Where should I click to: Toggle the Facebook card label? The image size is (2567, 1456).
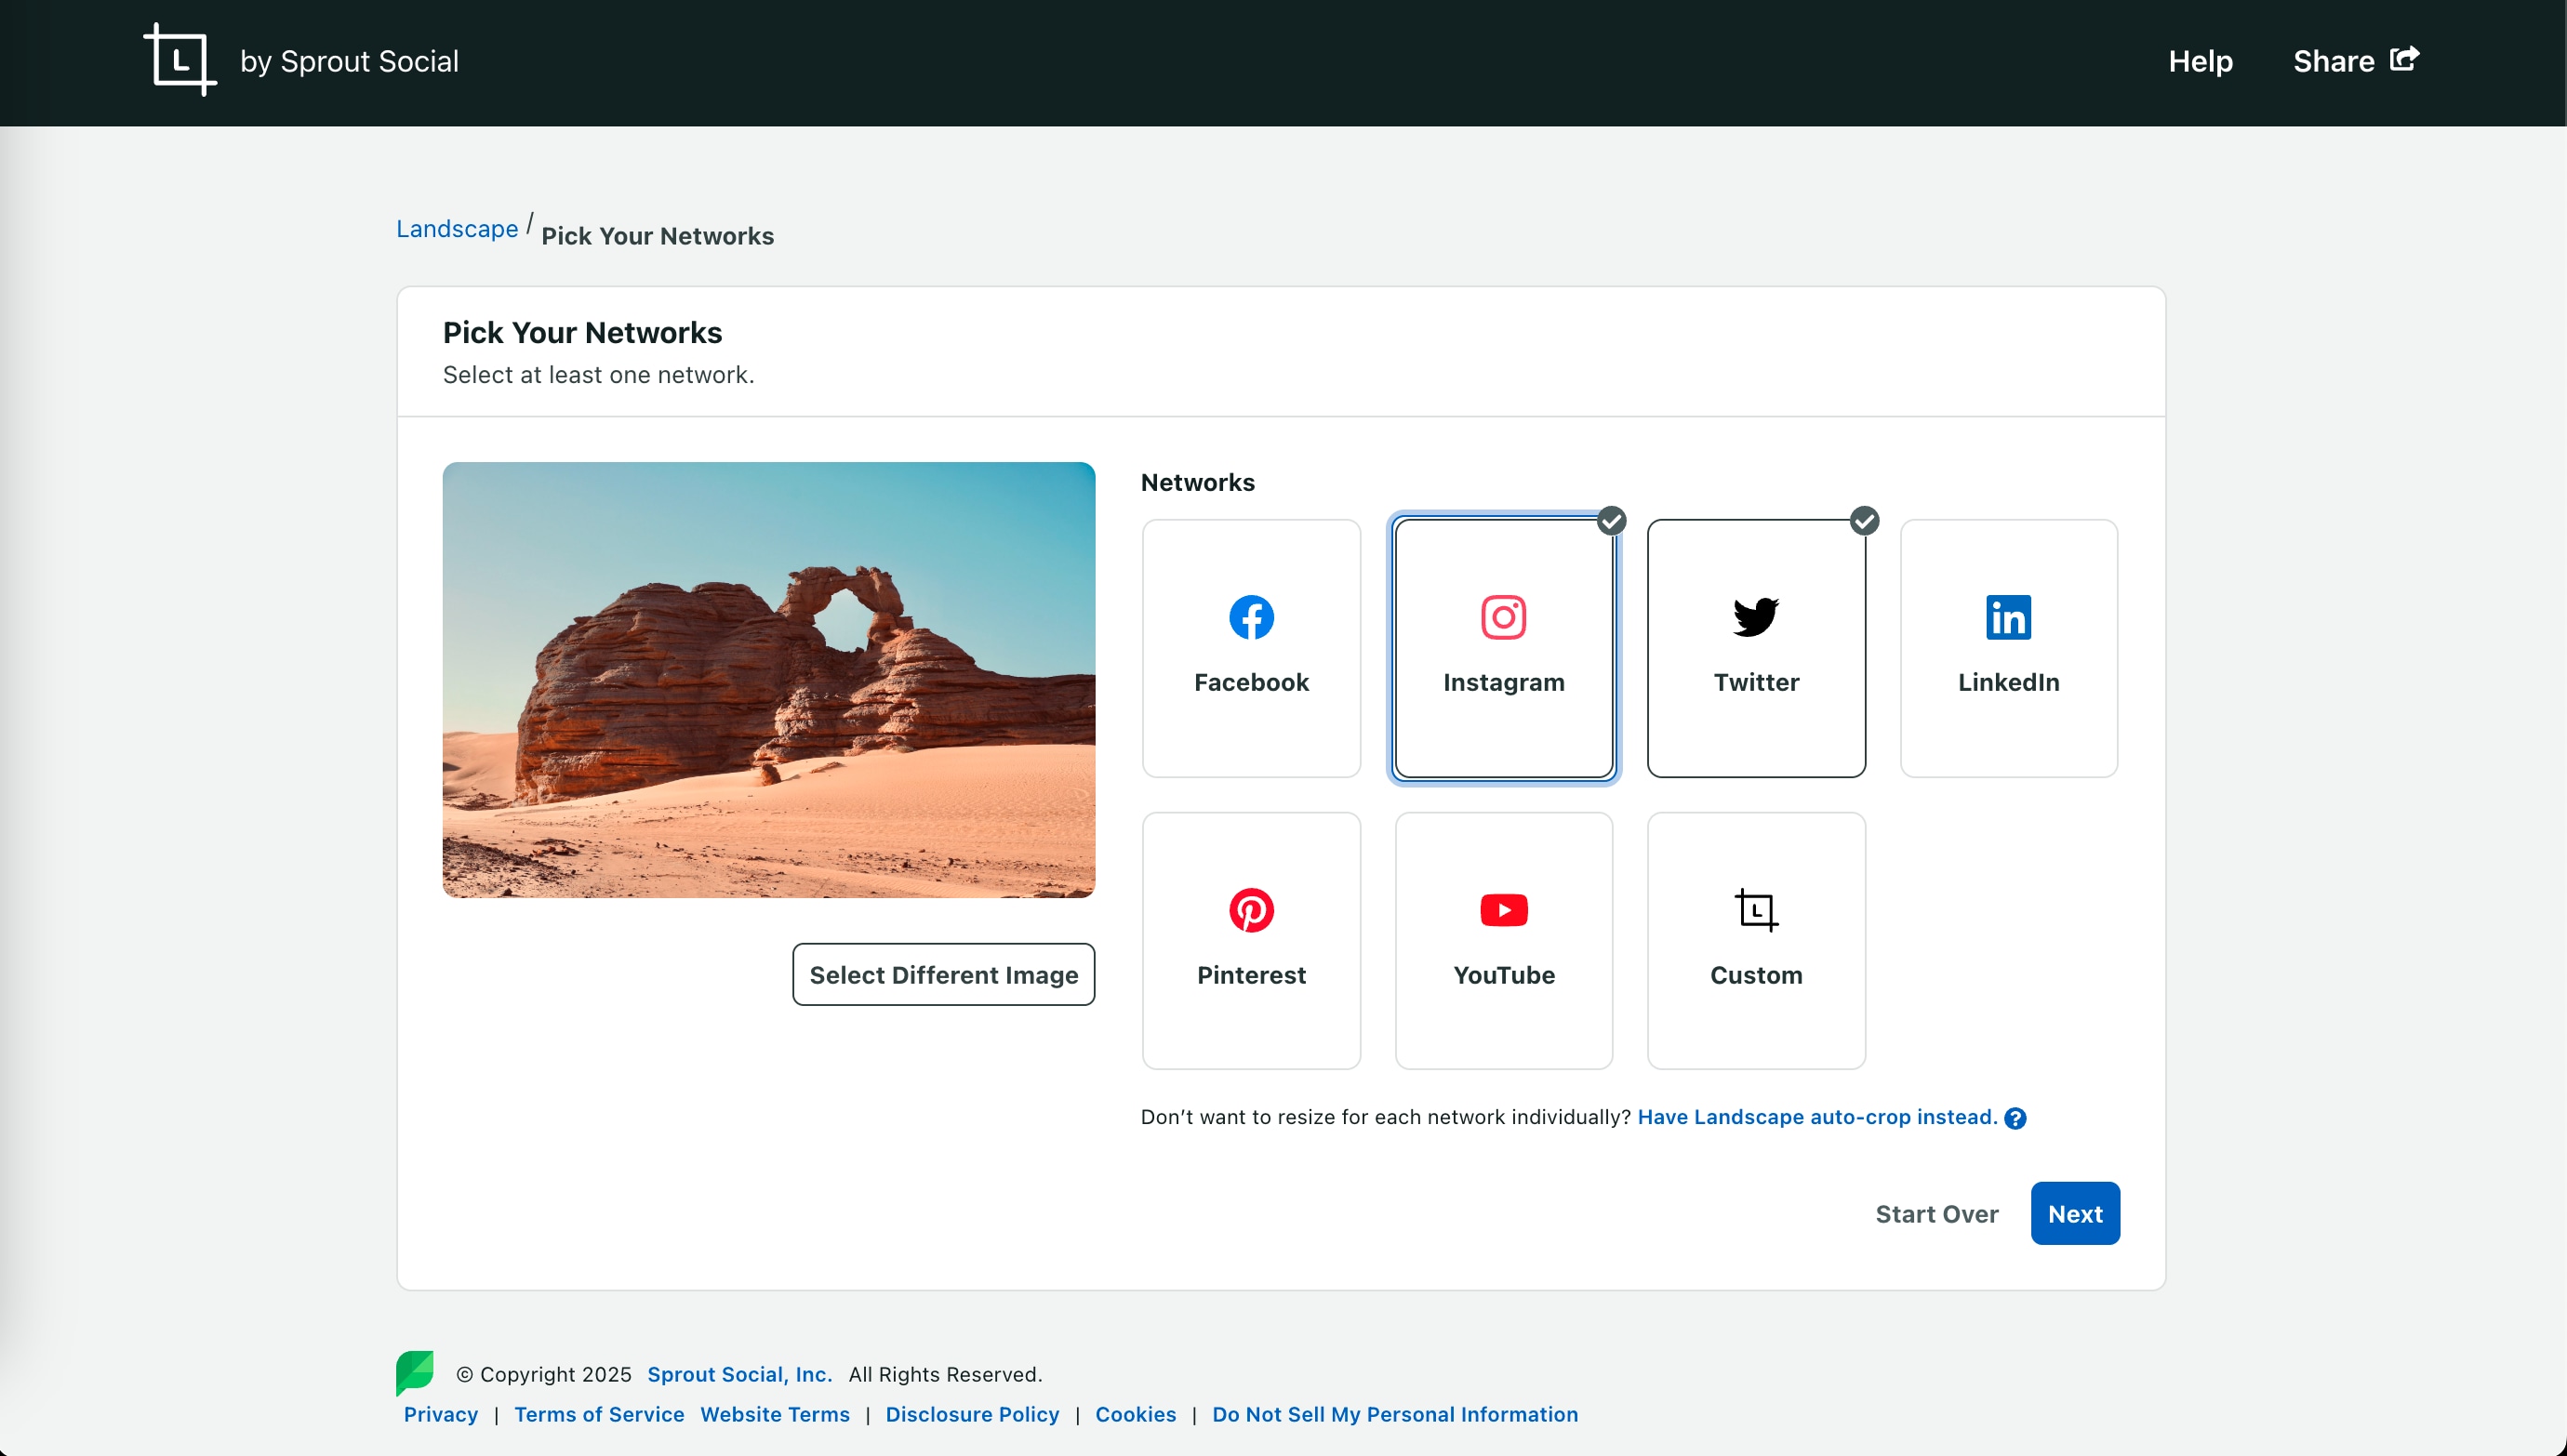(1251, 682)
